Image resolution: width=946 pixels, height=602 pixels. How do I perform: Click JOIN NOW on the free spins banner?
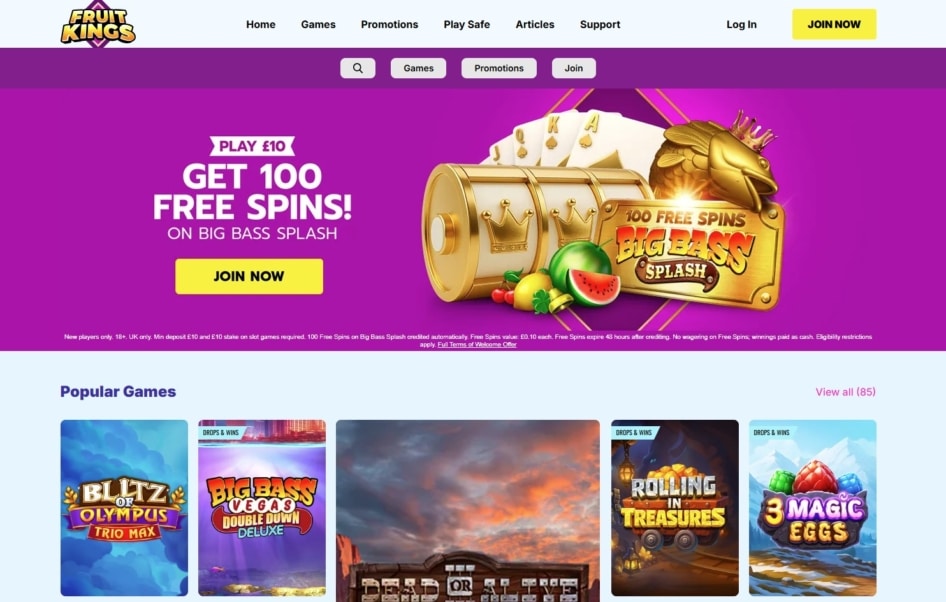coord(249,276)
